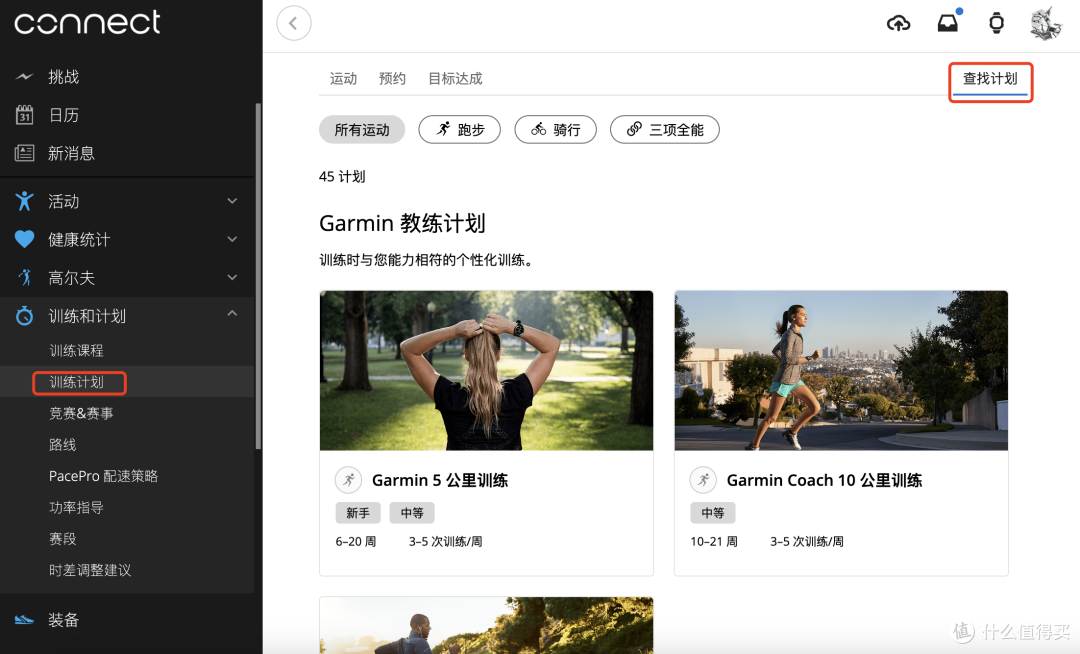The image size is (1080, 654).
Task: Click the Garmin 教练计划 heading
Action: (x=402, y=223)
